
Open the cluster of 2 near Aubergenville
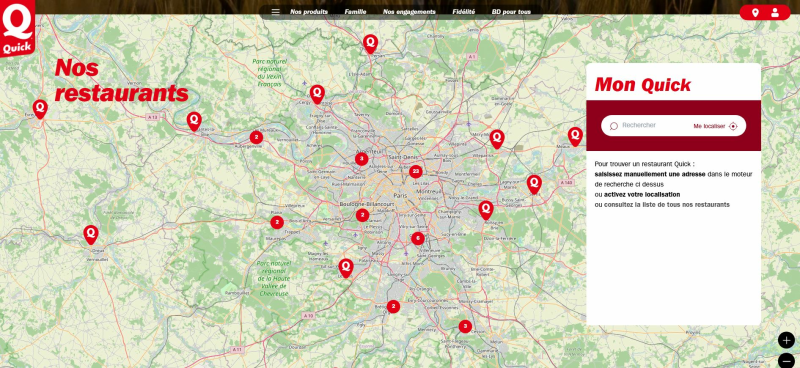[256, 137]
